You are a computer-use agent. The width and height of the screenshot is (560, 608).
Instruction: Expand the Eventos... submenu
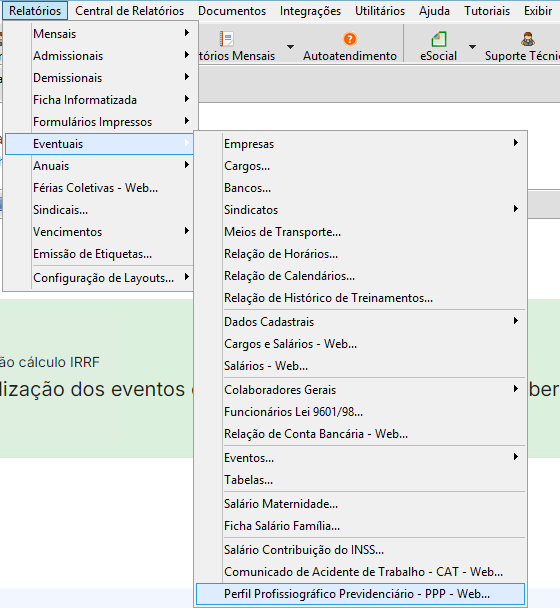[x=360, y=458]
